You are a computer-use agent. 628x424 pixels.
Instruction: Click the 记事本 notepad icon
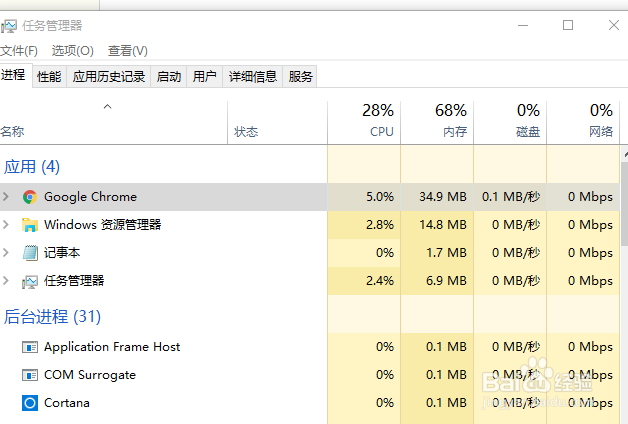coord(30,253)
